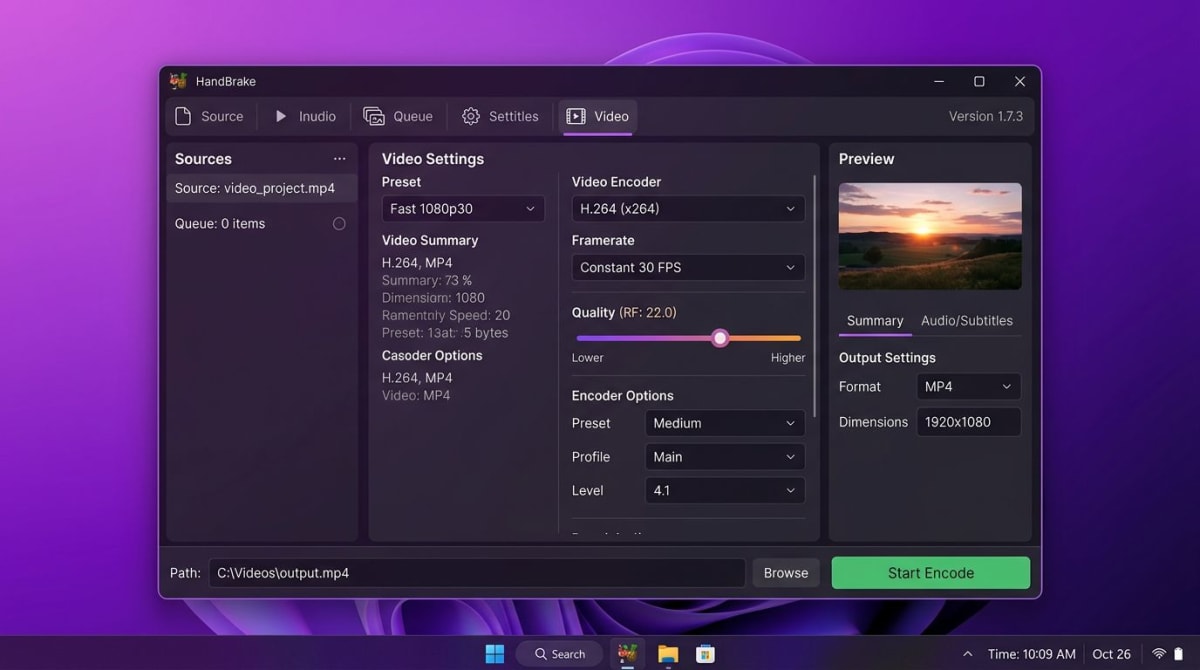This screenshot has width=1200, height=670.
Task: Click the sunset preview thumbnail
Action: [x=930, y=236]
